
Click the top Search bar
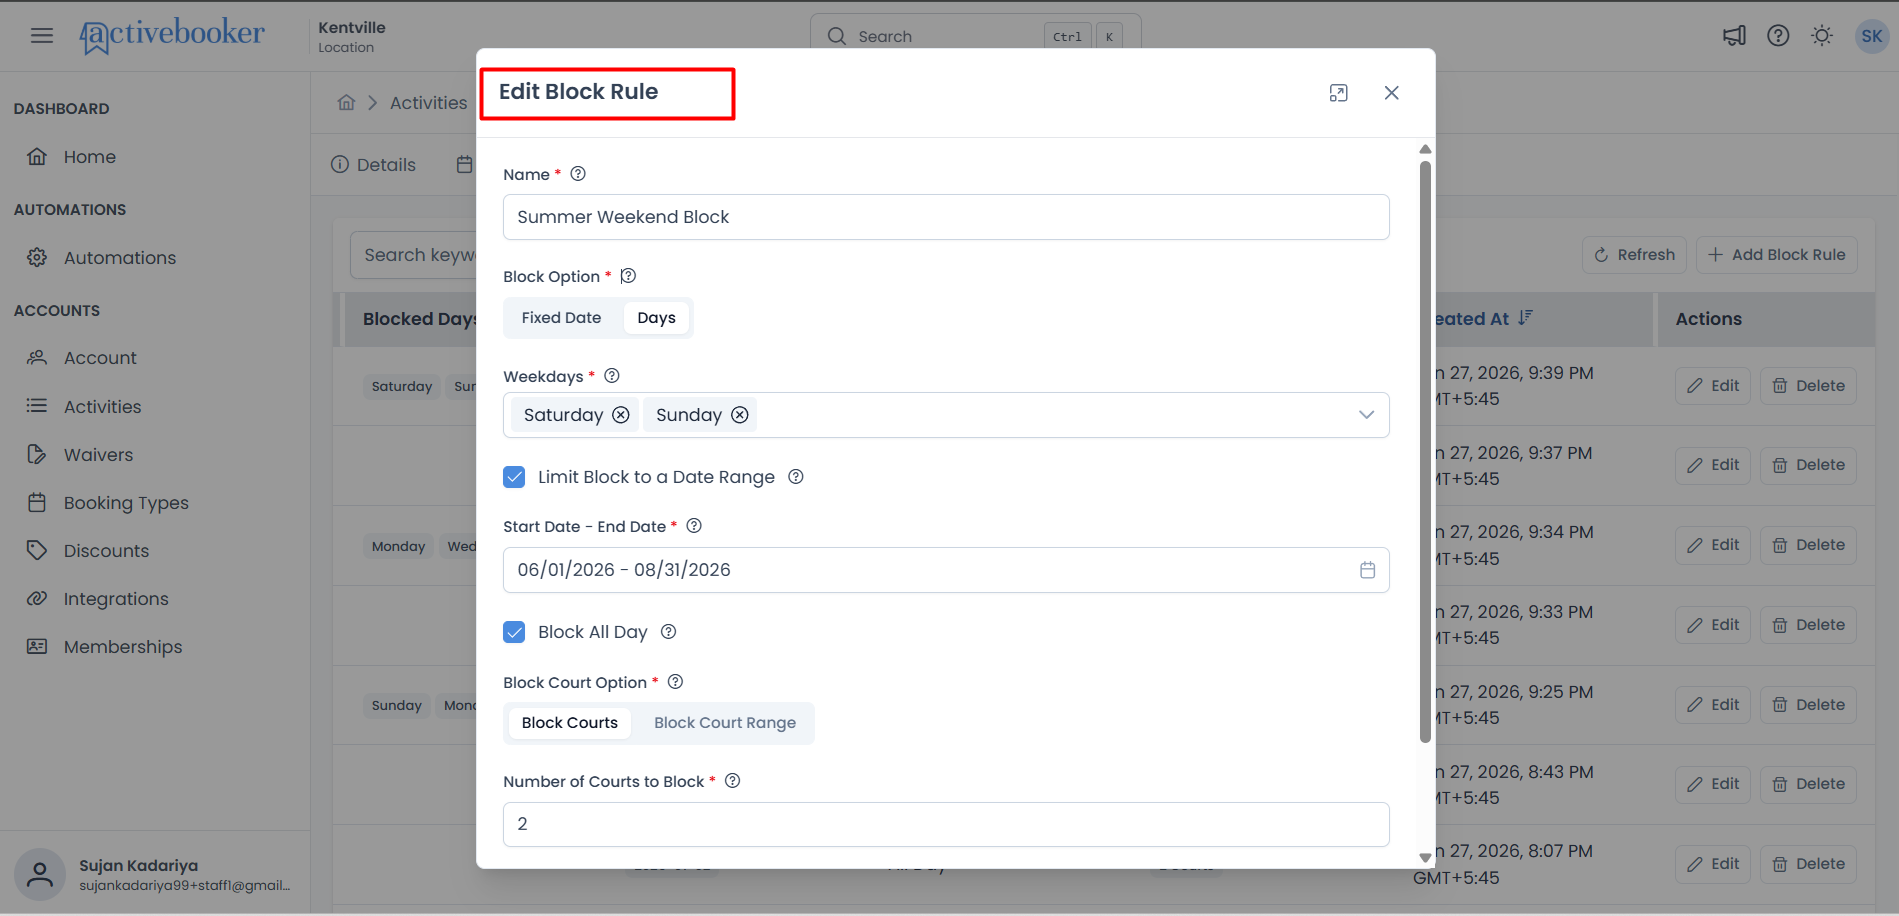point(975,36)
